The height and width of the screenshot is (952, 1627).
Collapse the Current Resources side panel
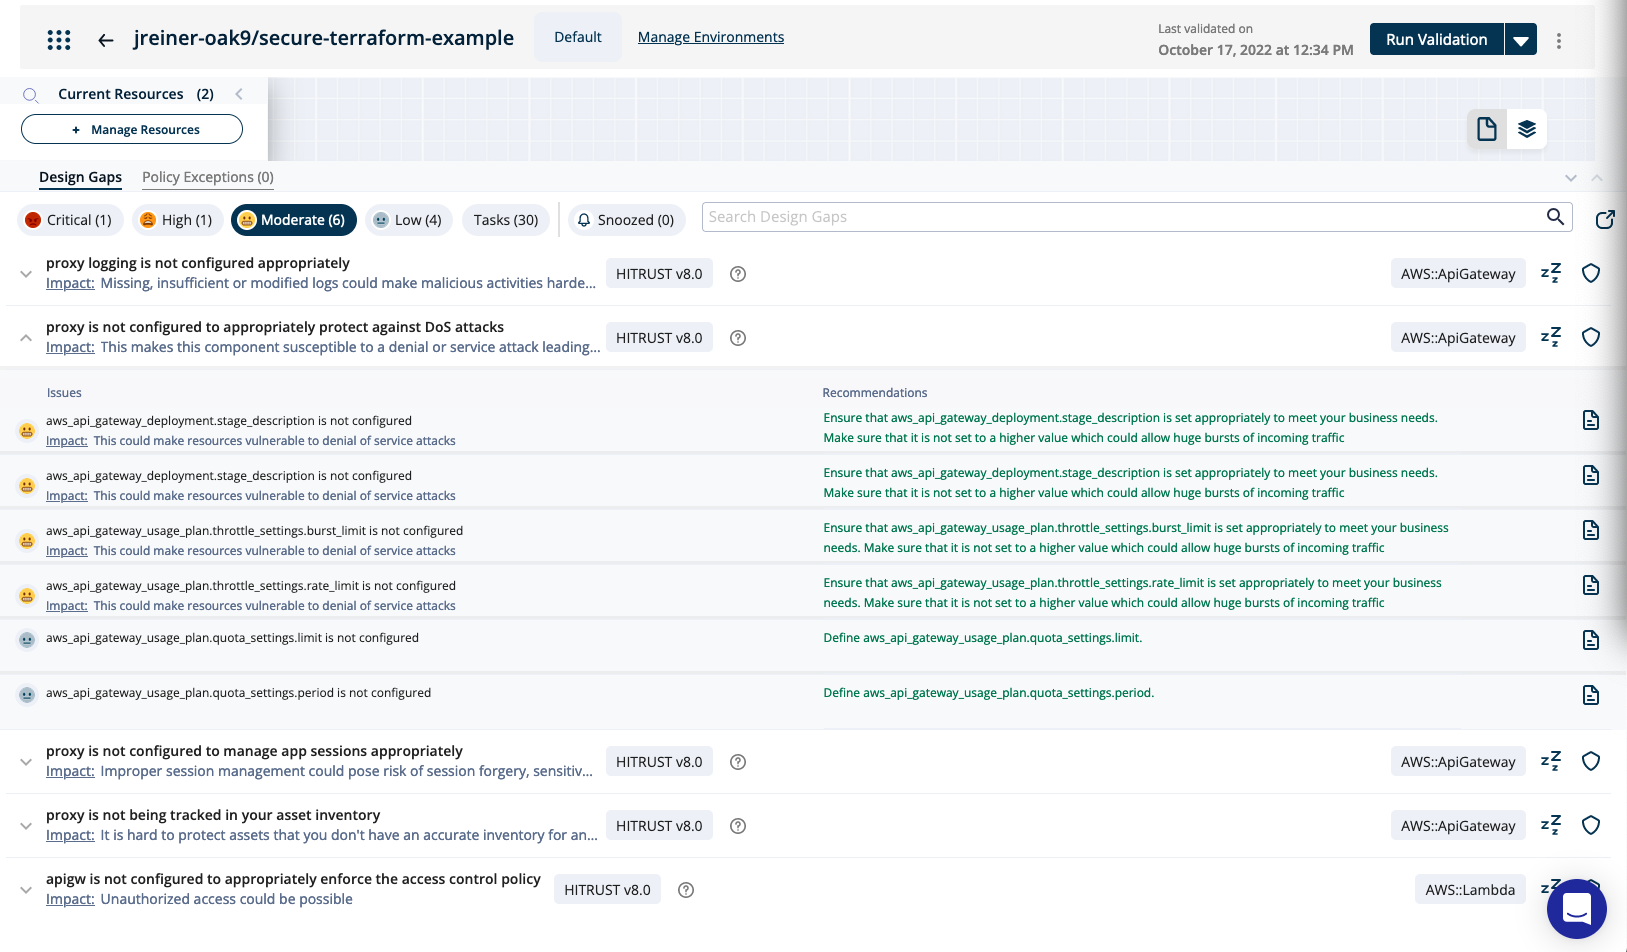239,94
